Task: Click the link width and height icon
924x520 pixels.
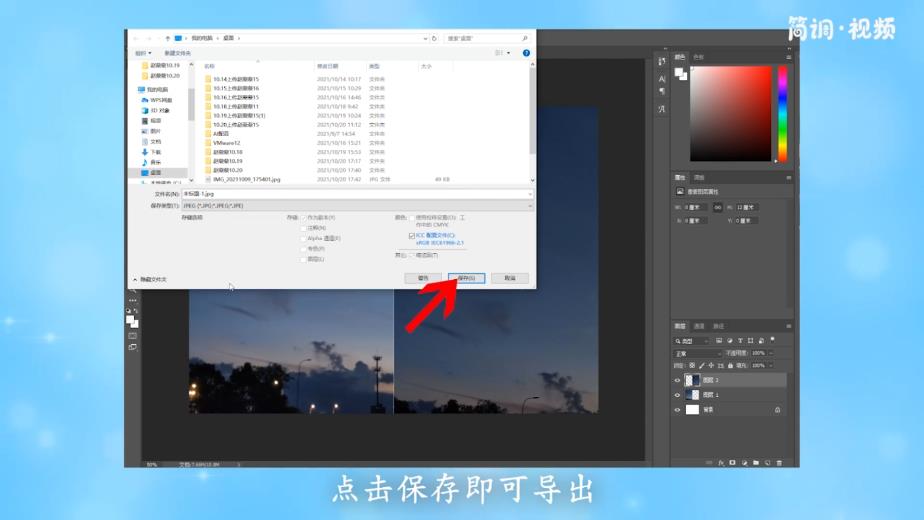Action: click(717, 207)
